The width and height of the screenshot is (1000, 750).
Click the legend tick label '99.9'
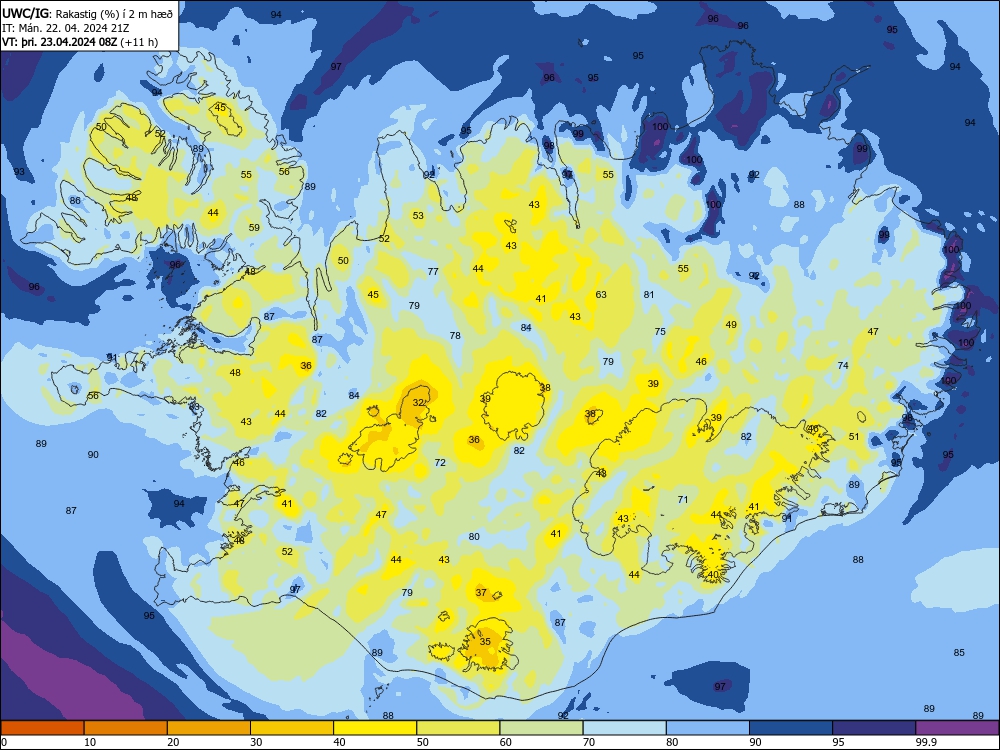926,742
